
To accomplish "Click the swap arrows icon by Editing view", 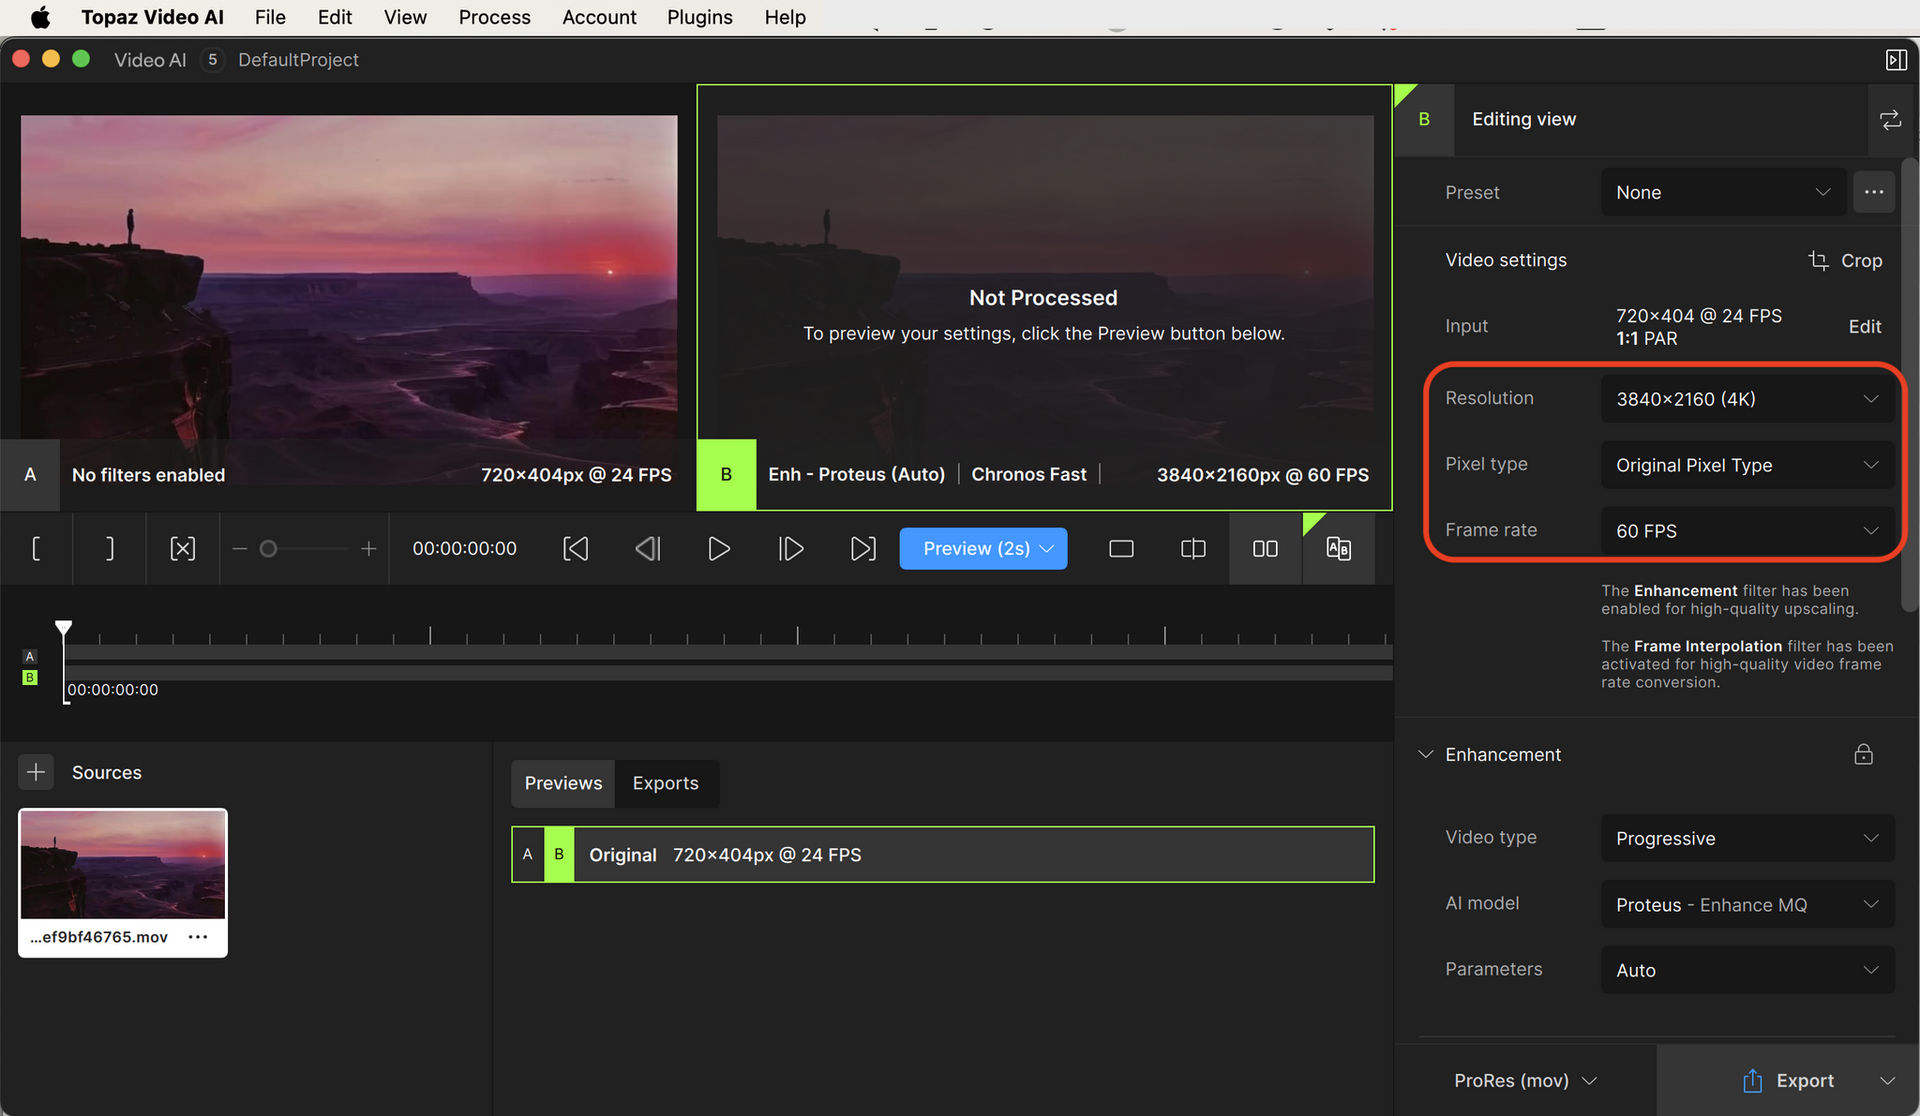I will tap(1890, 119).
